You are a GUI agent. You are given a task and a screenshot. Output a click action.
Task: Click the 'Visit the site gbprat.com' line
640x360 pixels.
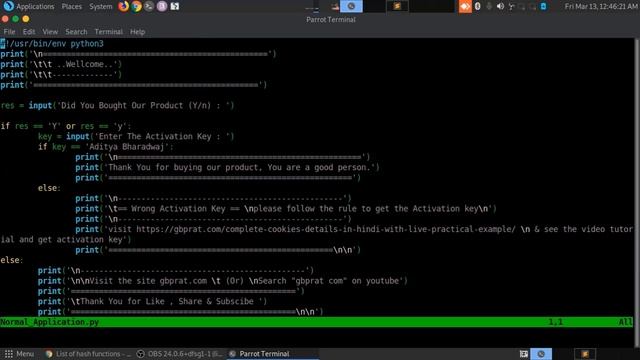[223, 281]
